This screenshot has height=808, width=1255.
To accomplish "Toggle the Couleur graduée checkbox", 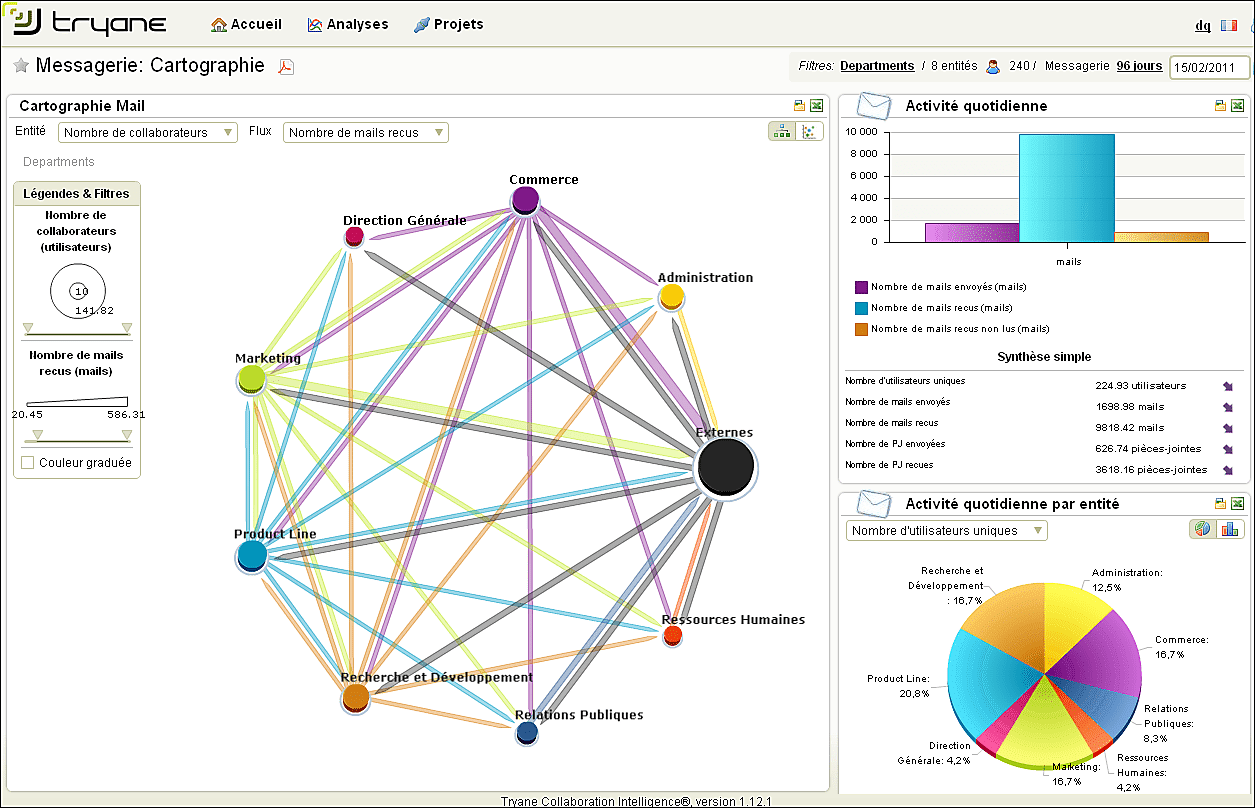I will coord(28,463).
